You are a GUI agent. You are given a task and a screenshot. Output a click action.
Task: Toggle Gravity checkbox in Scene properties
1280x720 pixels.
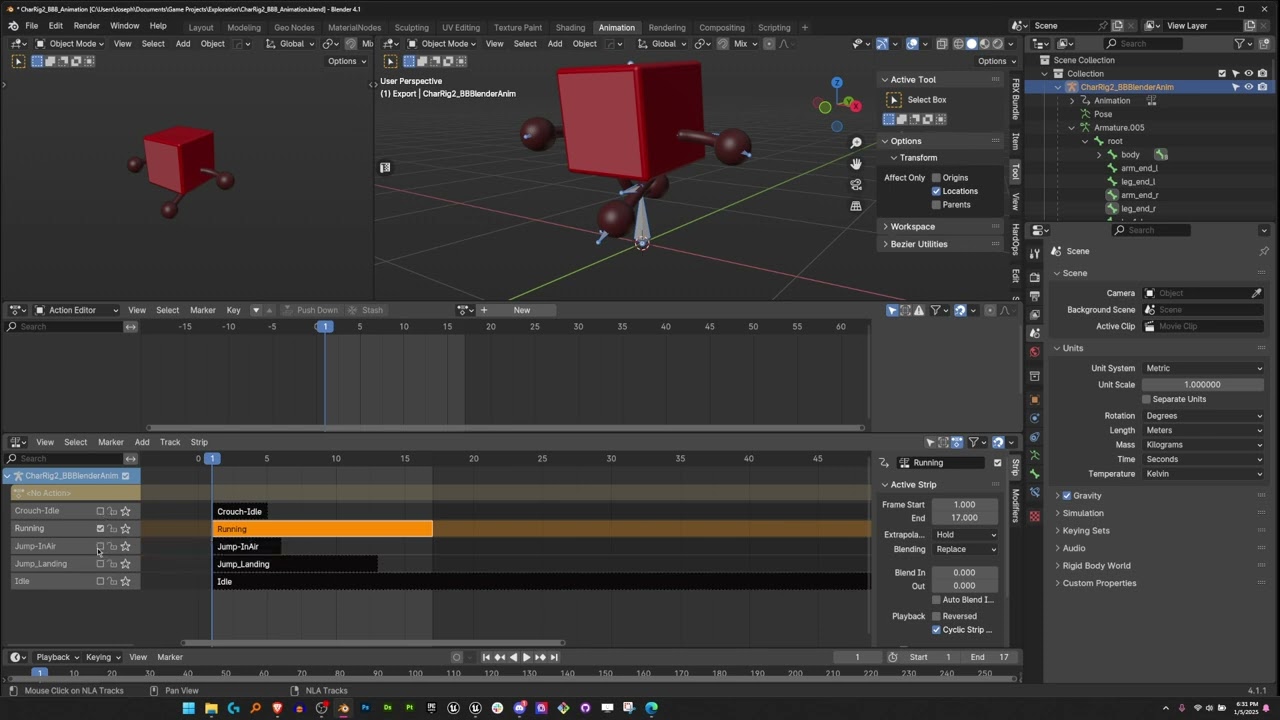pos(1066,496)
